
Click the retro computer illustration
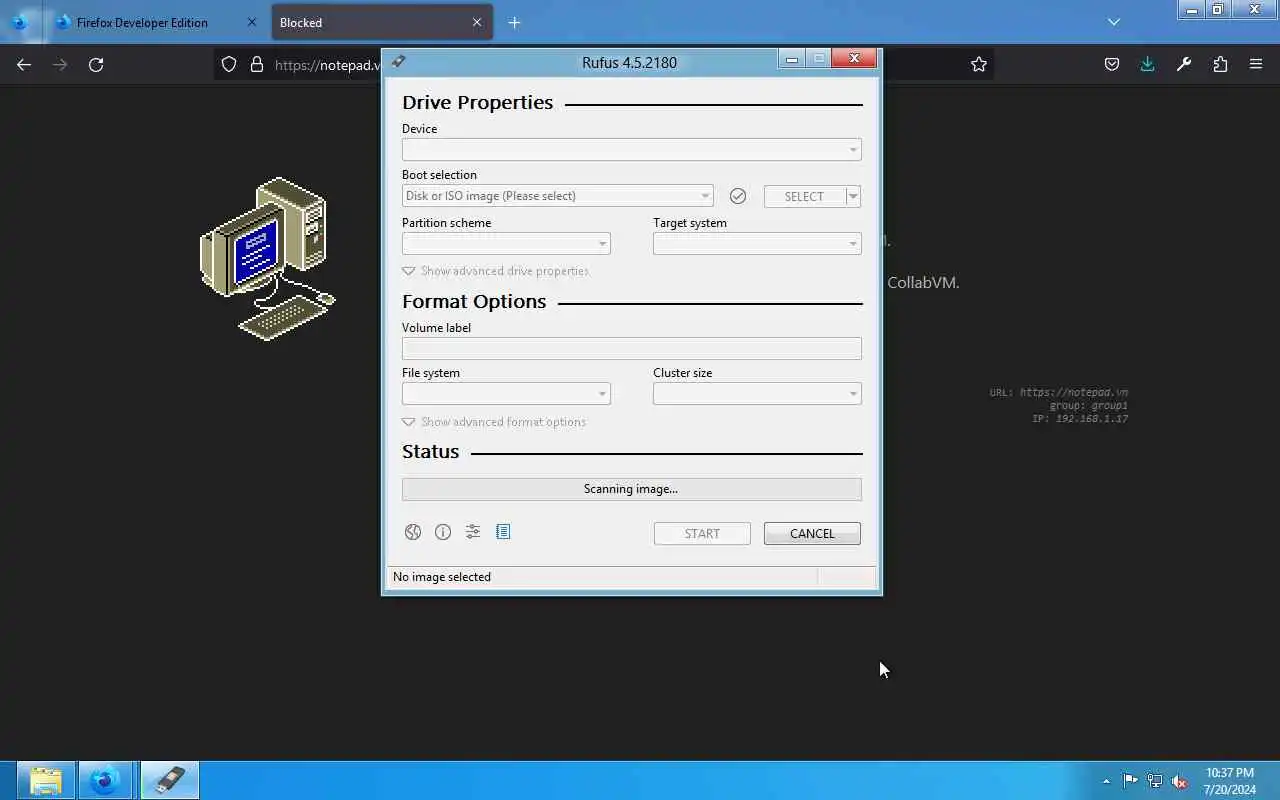pyautogui.click(x=268, y=258)
